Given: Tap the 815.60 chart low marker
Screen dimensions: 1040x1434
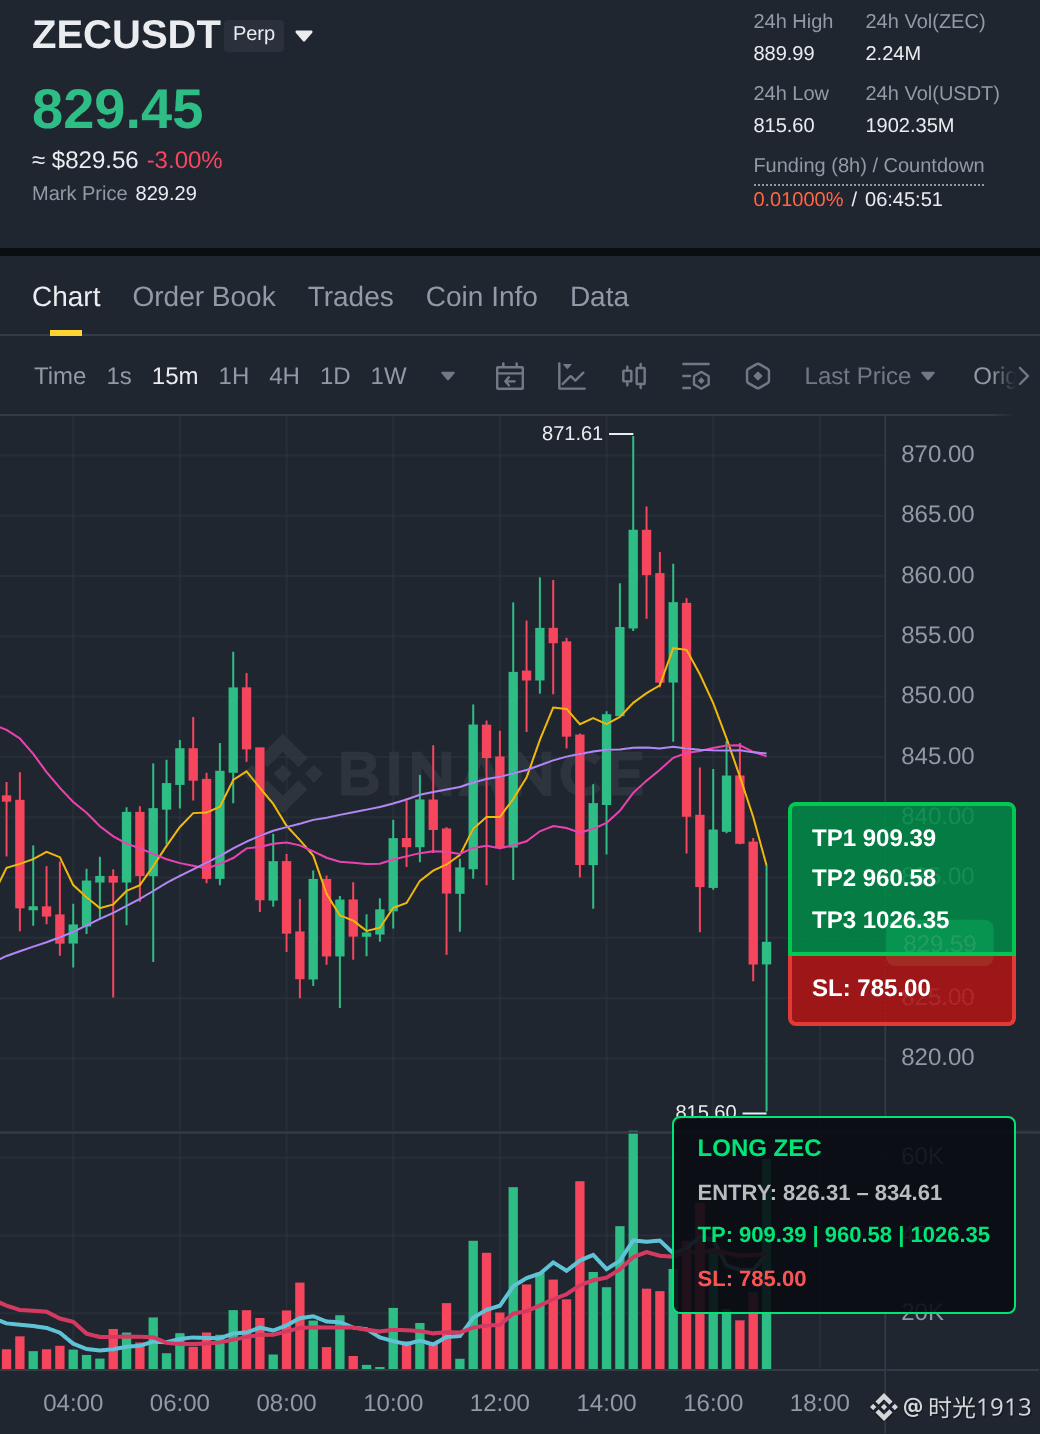Looking at the screenshot, I should click(706, 1110).
